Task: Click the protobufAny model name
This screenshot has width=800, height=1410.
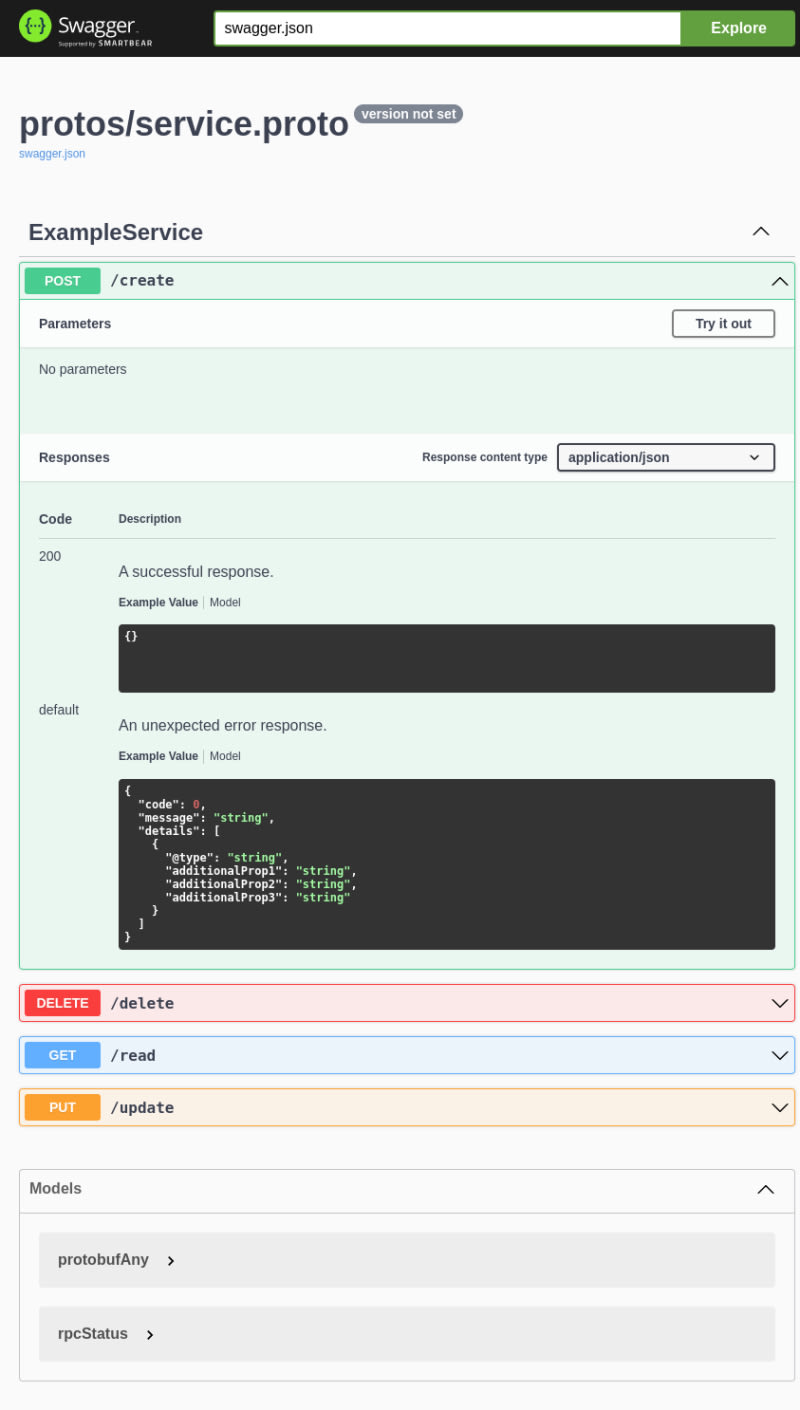Action: pos(103,1260)
